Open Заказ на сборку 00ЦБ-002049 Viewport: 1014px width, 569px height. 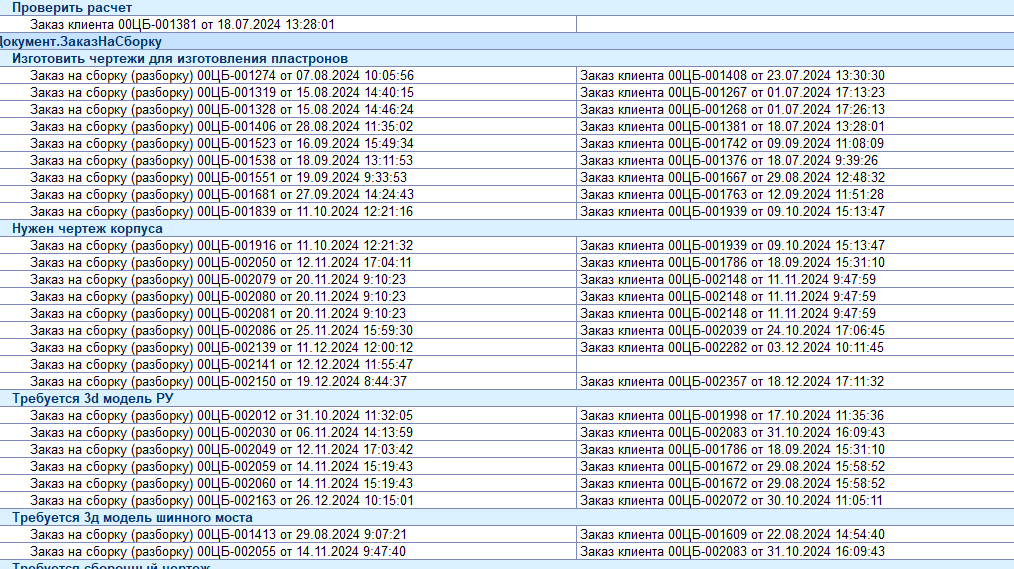coord(222,450)
